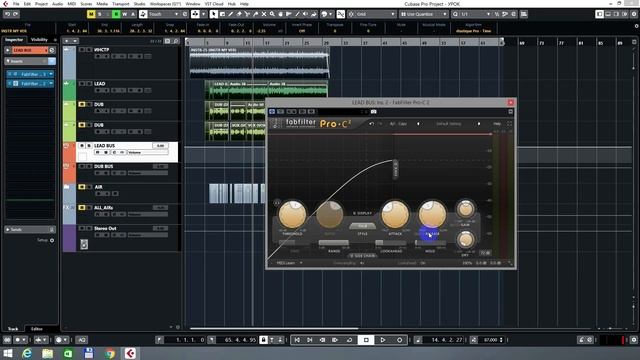Solo the Stereo Out track
Screen dimensions: 640x360
point(89,229)
